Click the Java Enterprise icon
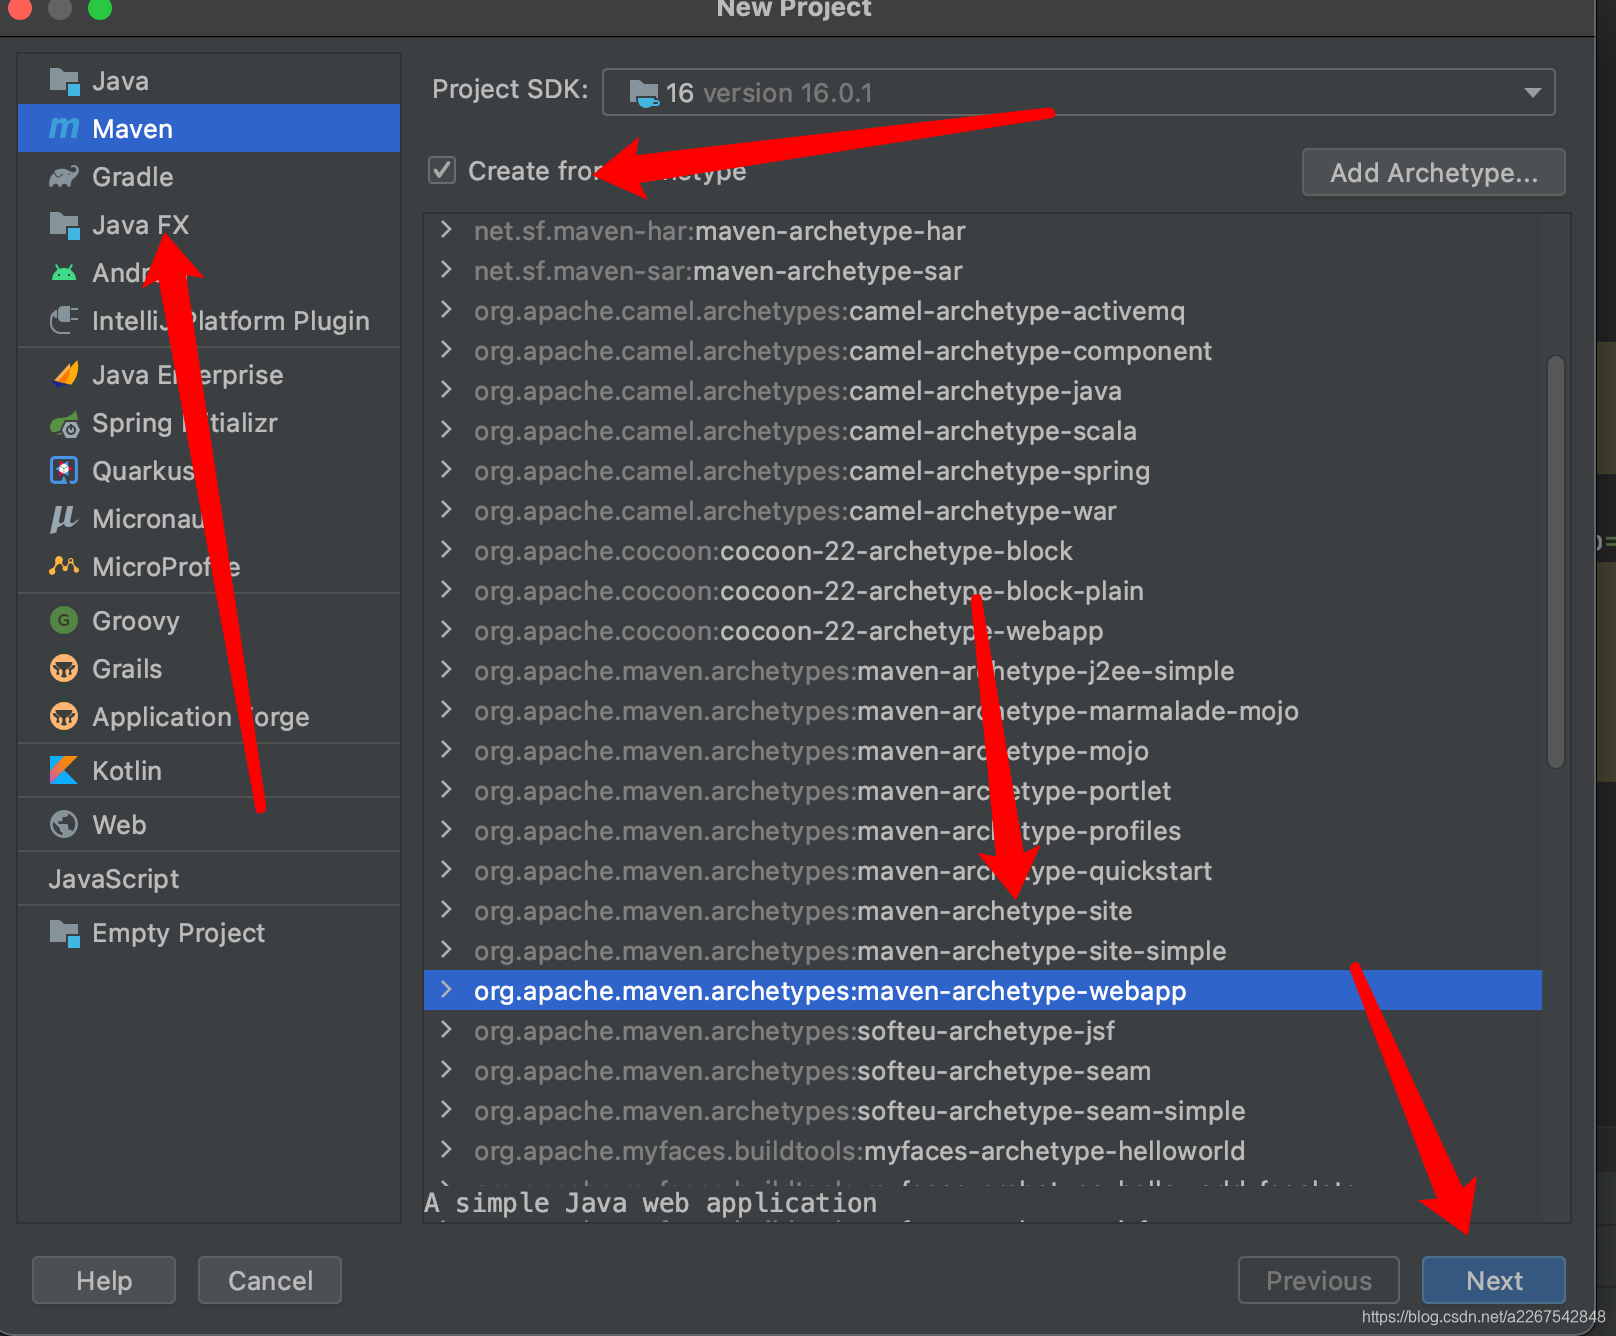 64,375
